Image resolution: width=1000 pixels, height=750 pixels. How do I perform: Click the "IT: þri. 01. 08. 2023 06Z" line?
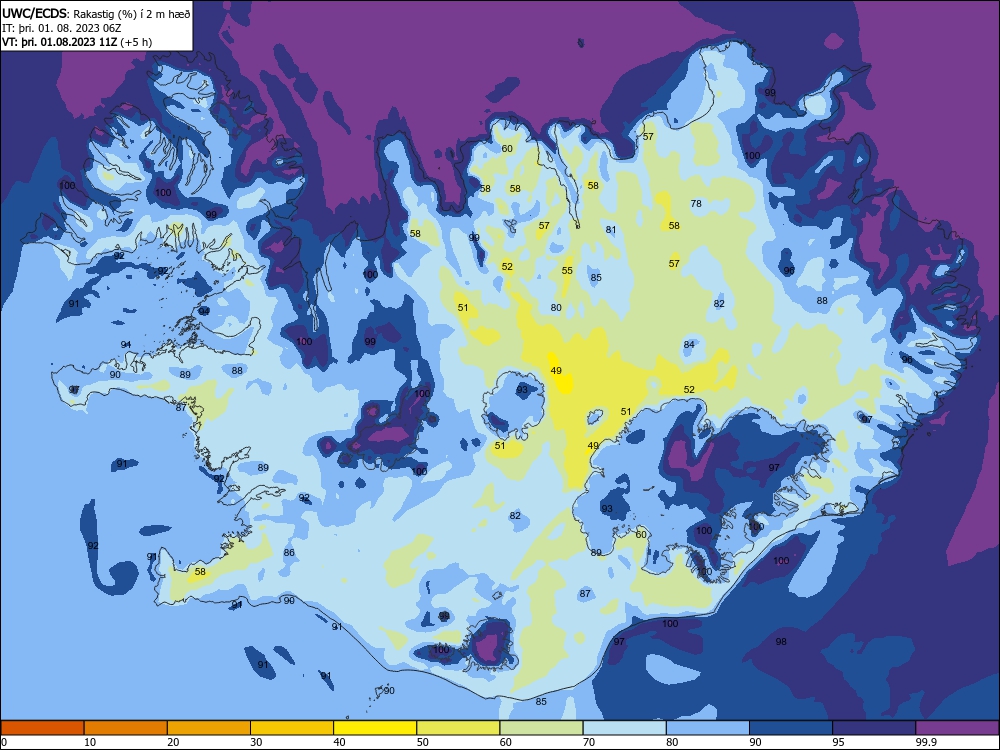(x=62, y=28)
